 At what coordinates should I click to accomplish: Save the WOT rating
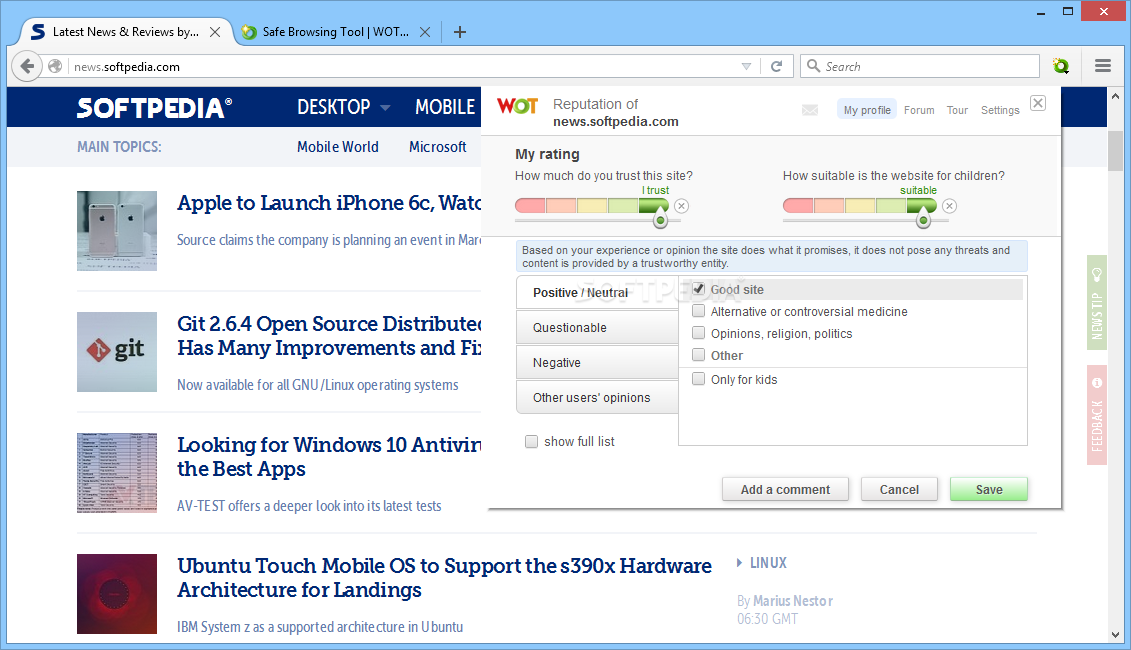tap(989, 489)
